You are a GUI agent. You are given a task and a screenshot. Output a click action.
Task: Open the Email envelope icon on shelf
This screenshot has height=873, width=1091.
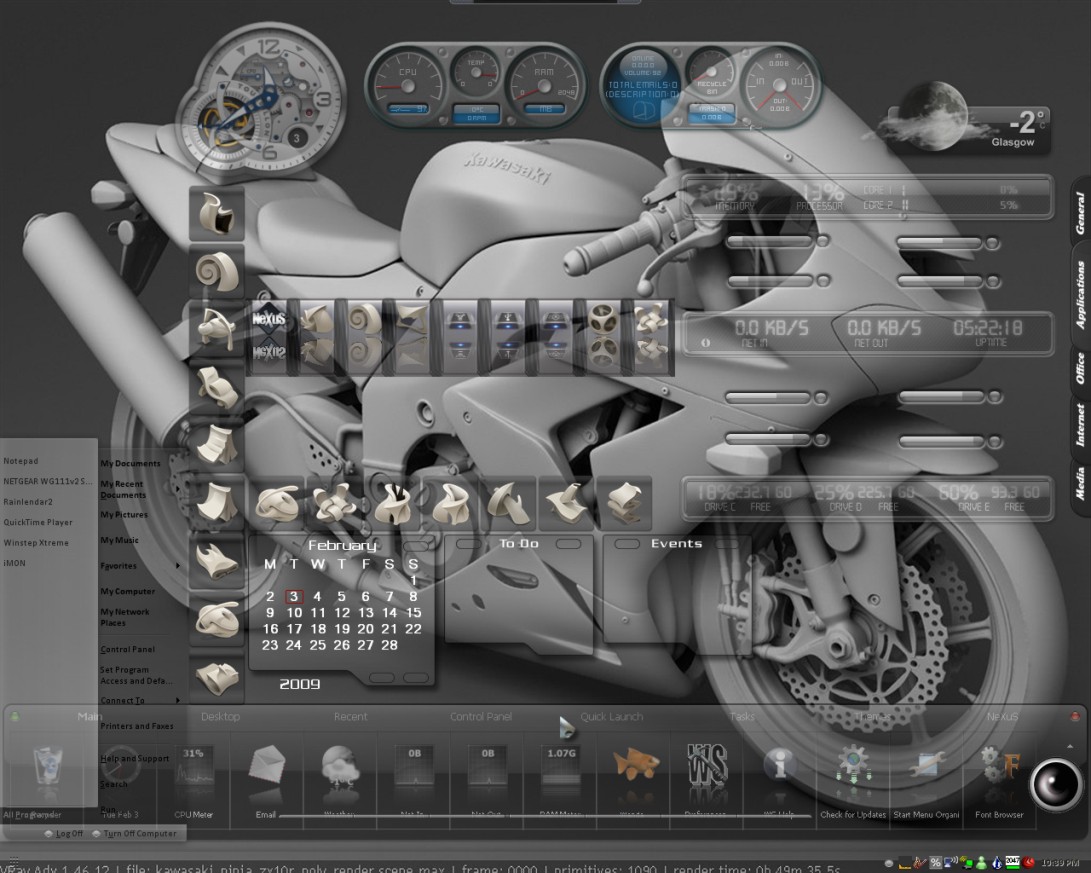(266, 766)
